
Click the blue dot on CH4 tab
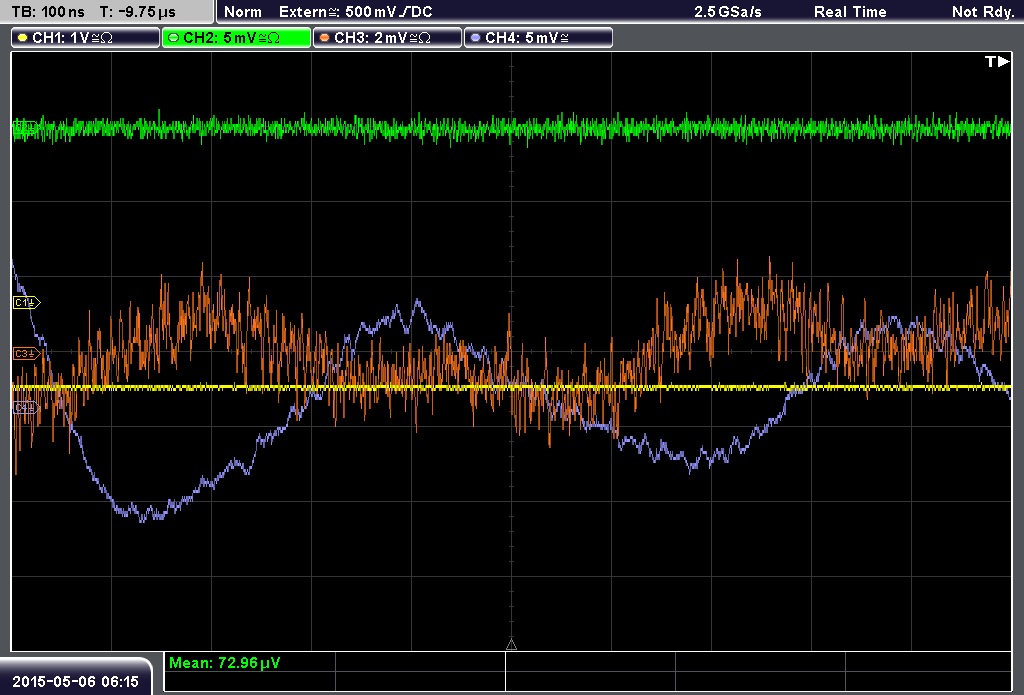coord(475,38)
